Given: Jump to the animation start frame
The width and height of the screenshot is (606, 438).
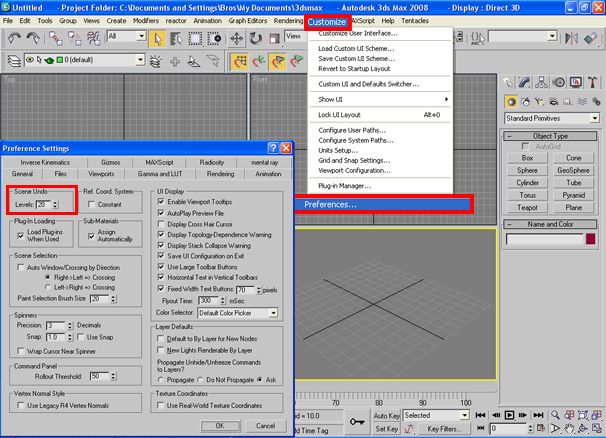Looking at the screenshot, I should (480, 415).
